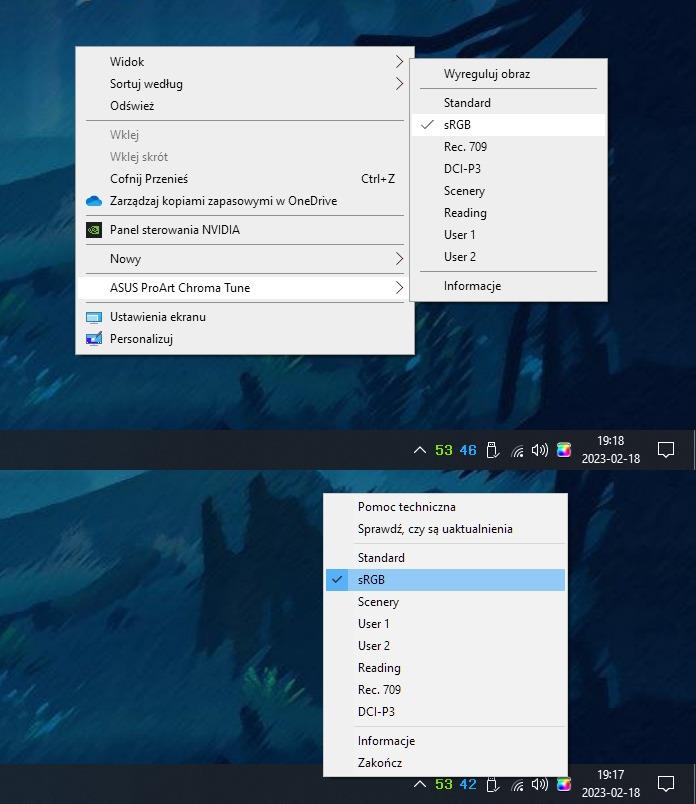696x804 pixels.
Task: Expand the Widok submenu
Action: point(245,62)
